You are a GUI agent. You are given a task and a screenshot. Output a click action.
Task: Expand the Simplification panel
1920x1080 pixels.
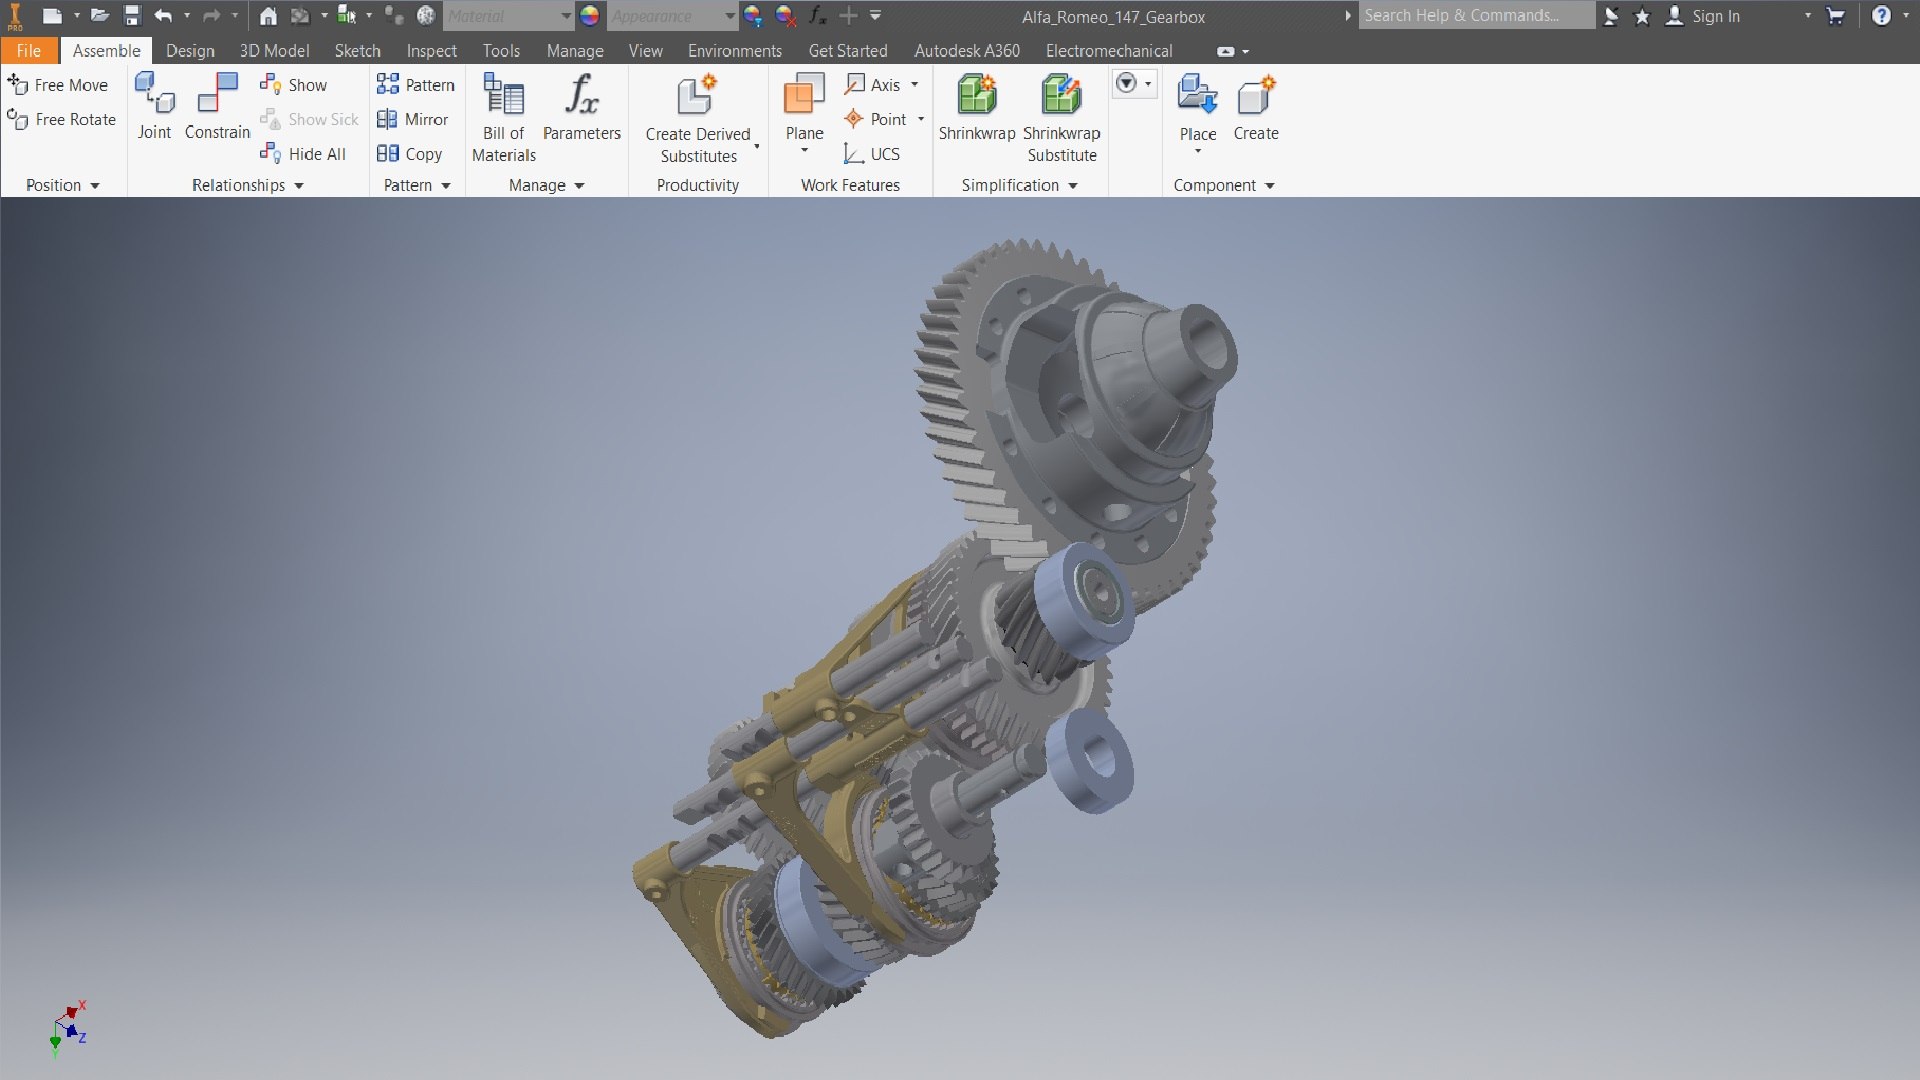pyautogui.click(x=1020, y=185)
